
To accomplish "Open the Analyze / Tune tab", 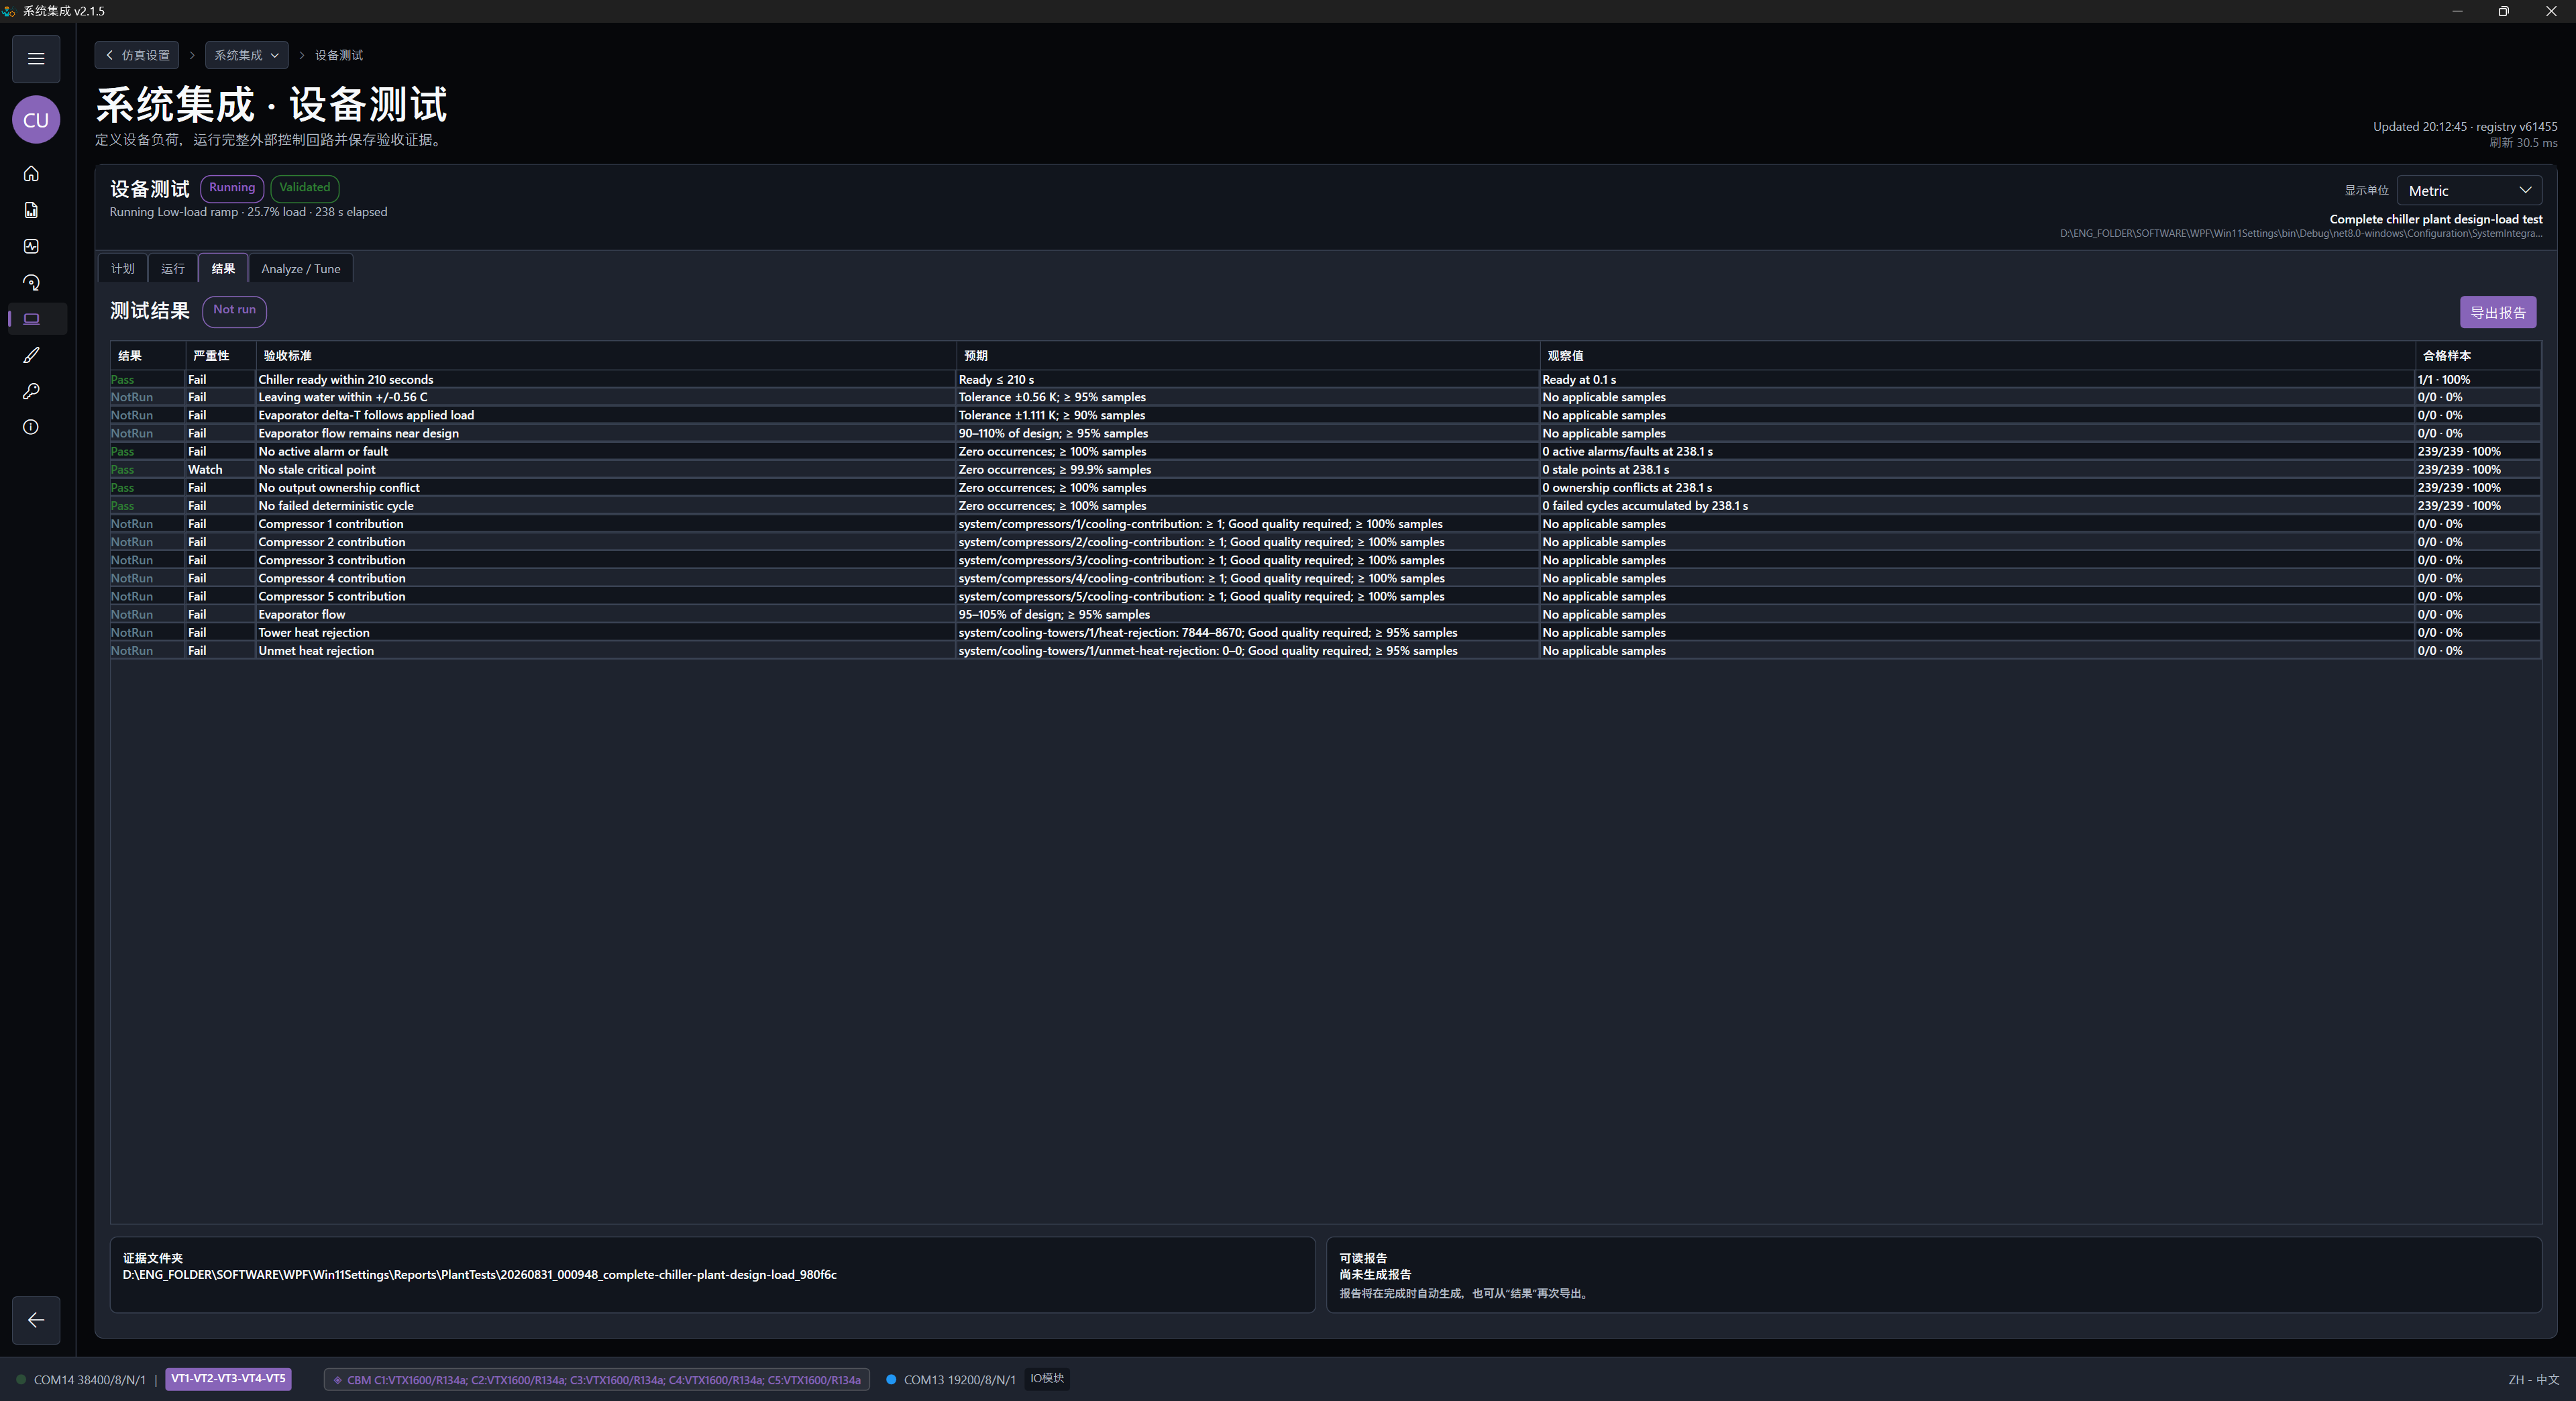I will pyautogui.click(x=301, y=269).
